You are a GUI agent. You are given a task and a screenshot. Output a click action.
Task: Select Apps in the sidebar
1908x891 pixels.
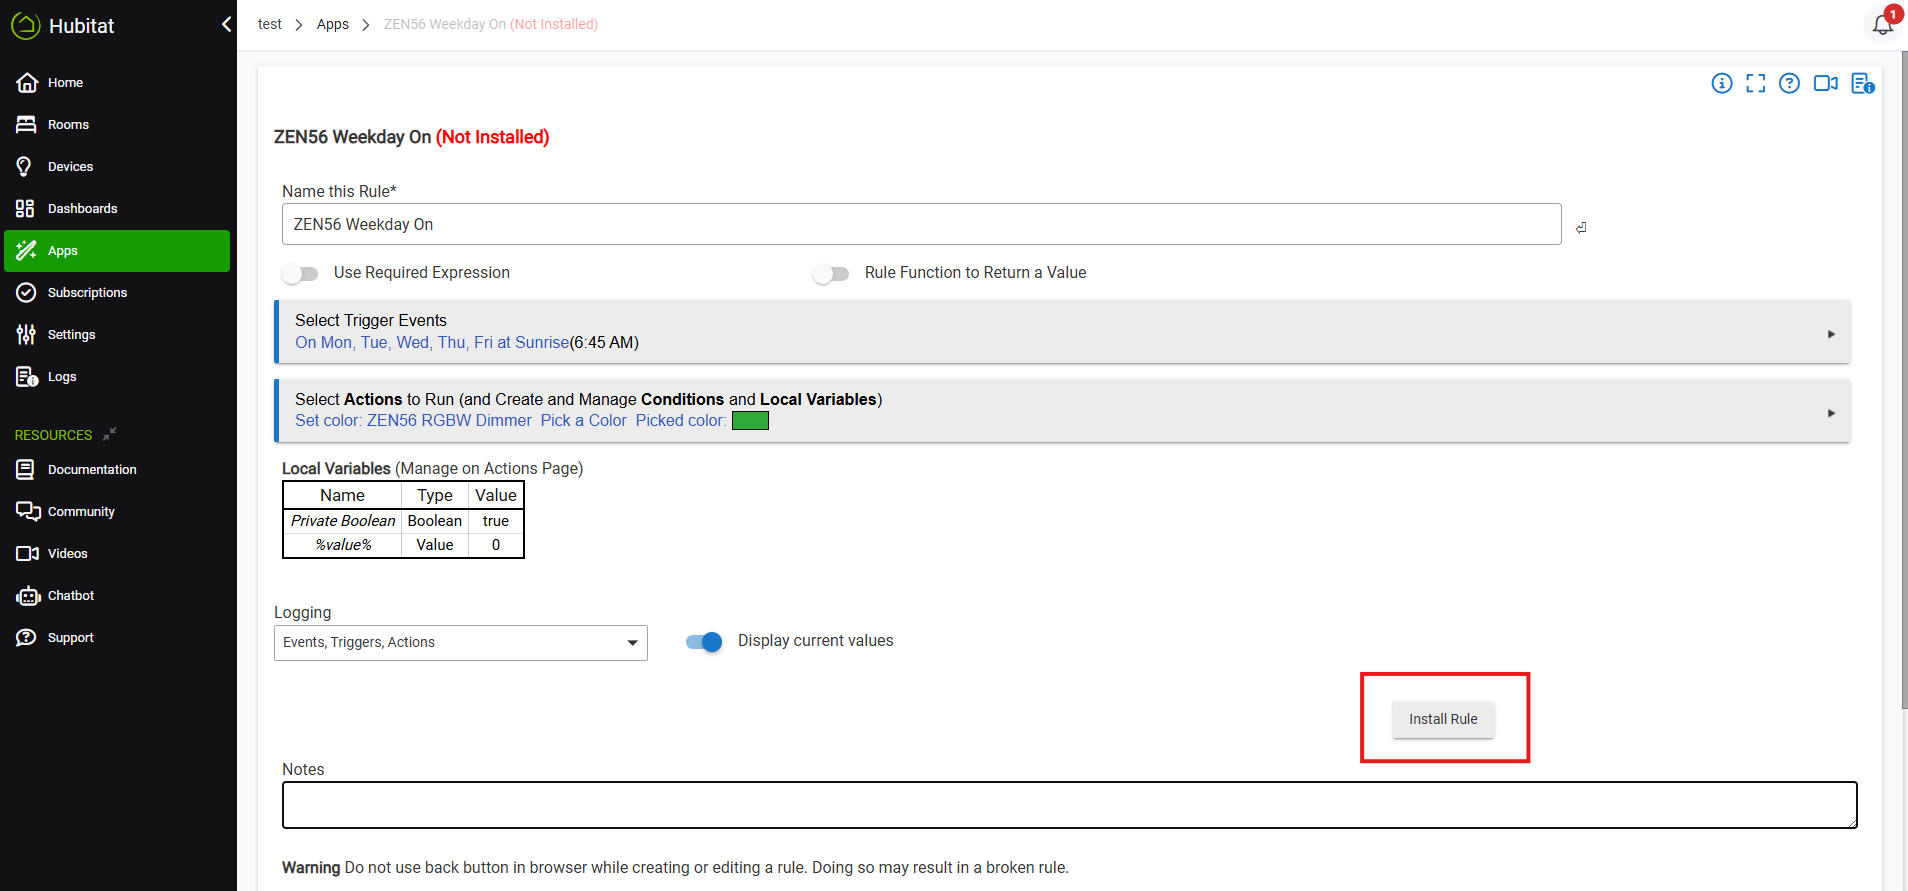pyautogui.click(x=117, y=251)
